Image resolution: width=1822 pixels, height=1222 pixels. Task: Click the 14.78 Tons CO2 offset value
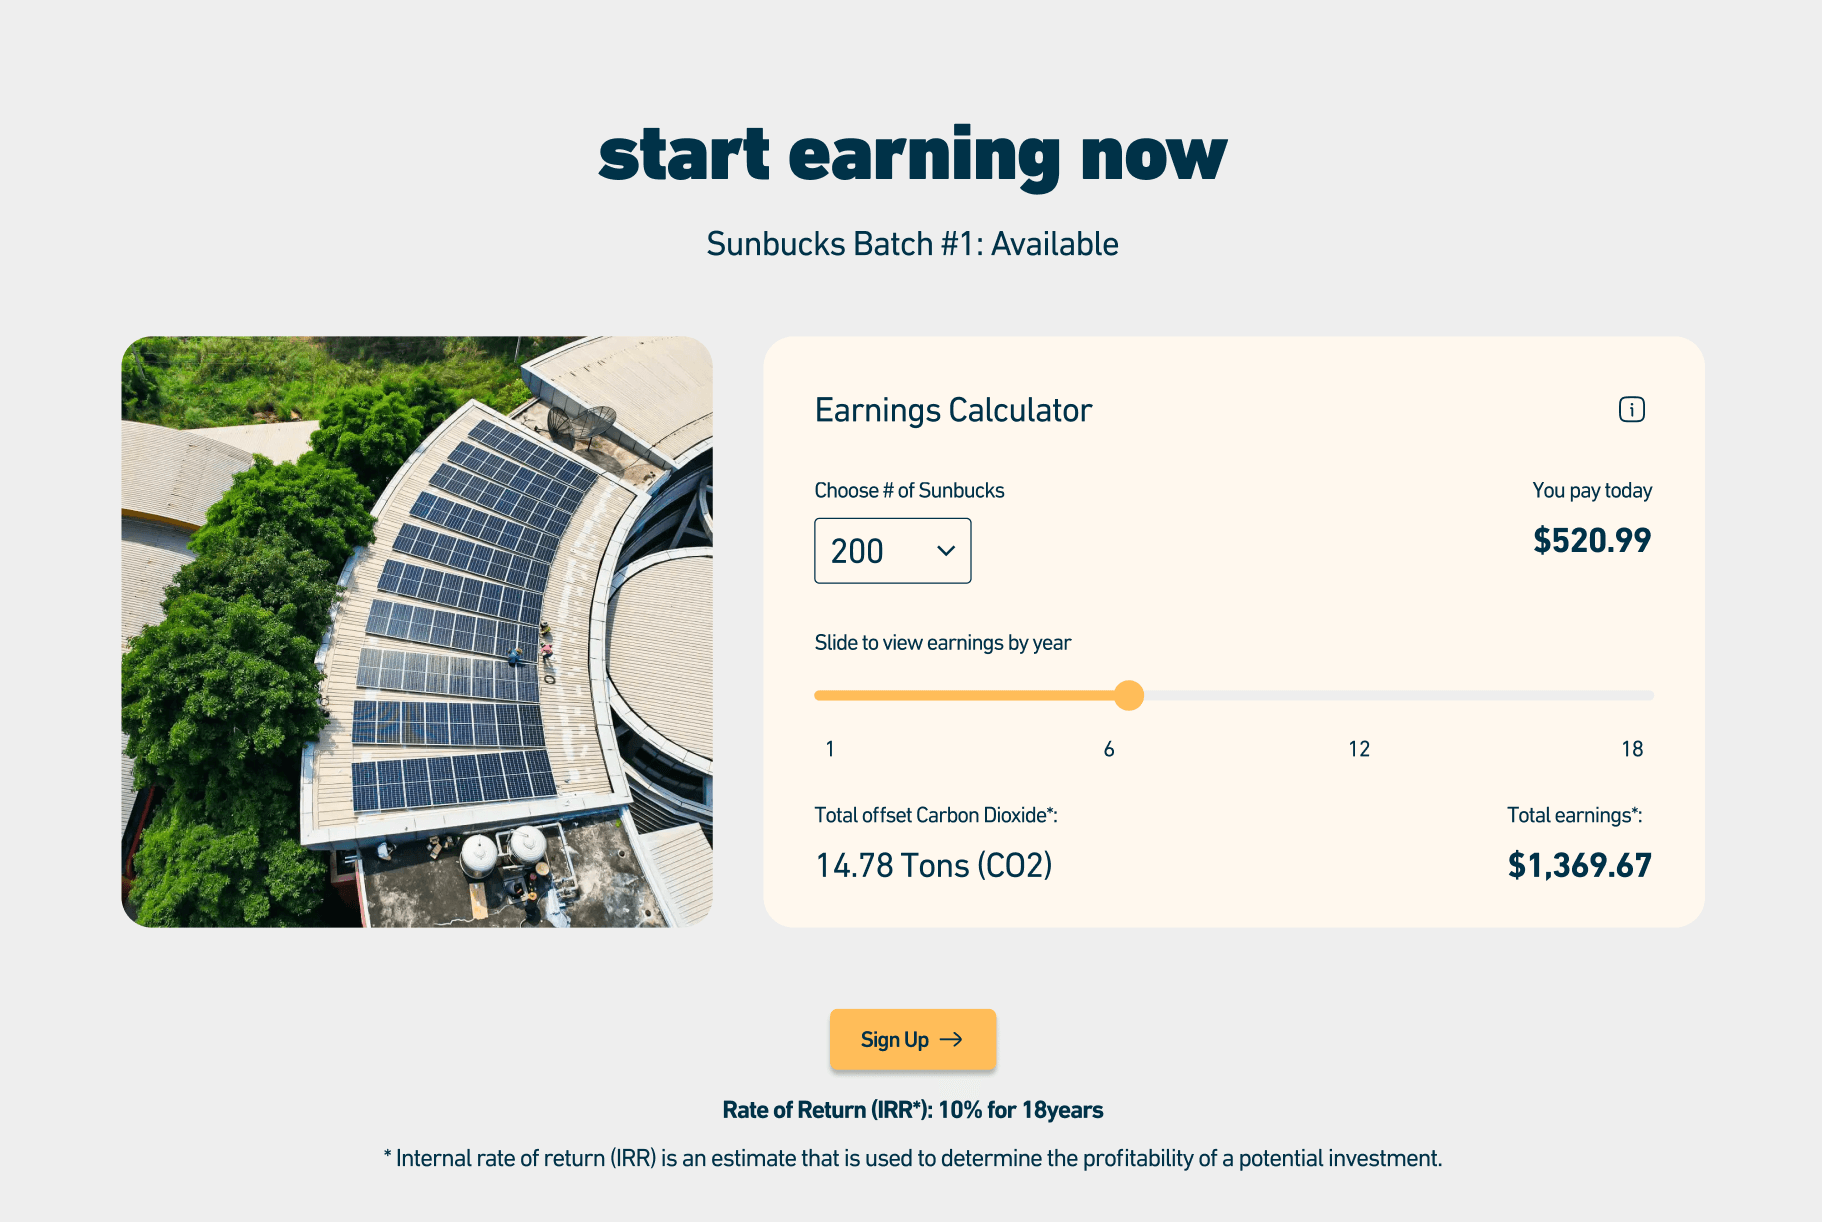coord(933,864)
